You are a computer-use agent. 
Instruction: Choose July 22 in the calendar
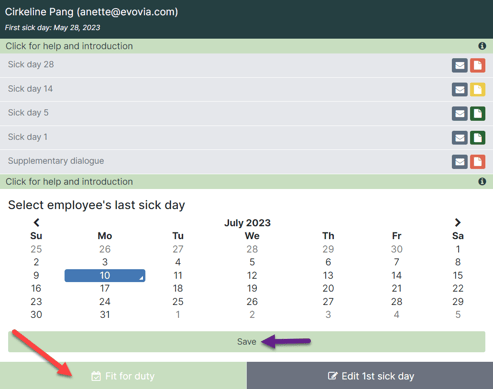click(x=458, y=288)
